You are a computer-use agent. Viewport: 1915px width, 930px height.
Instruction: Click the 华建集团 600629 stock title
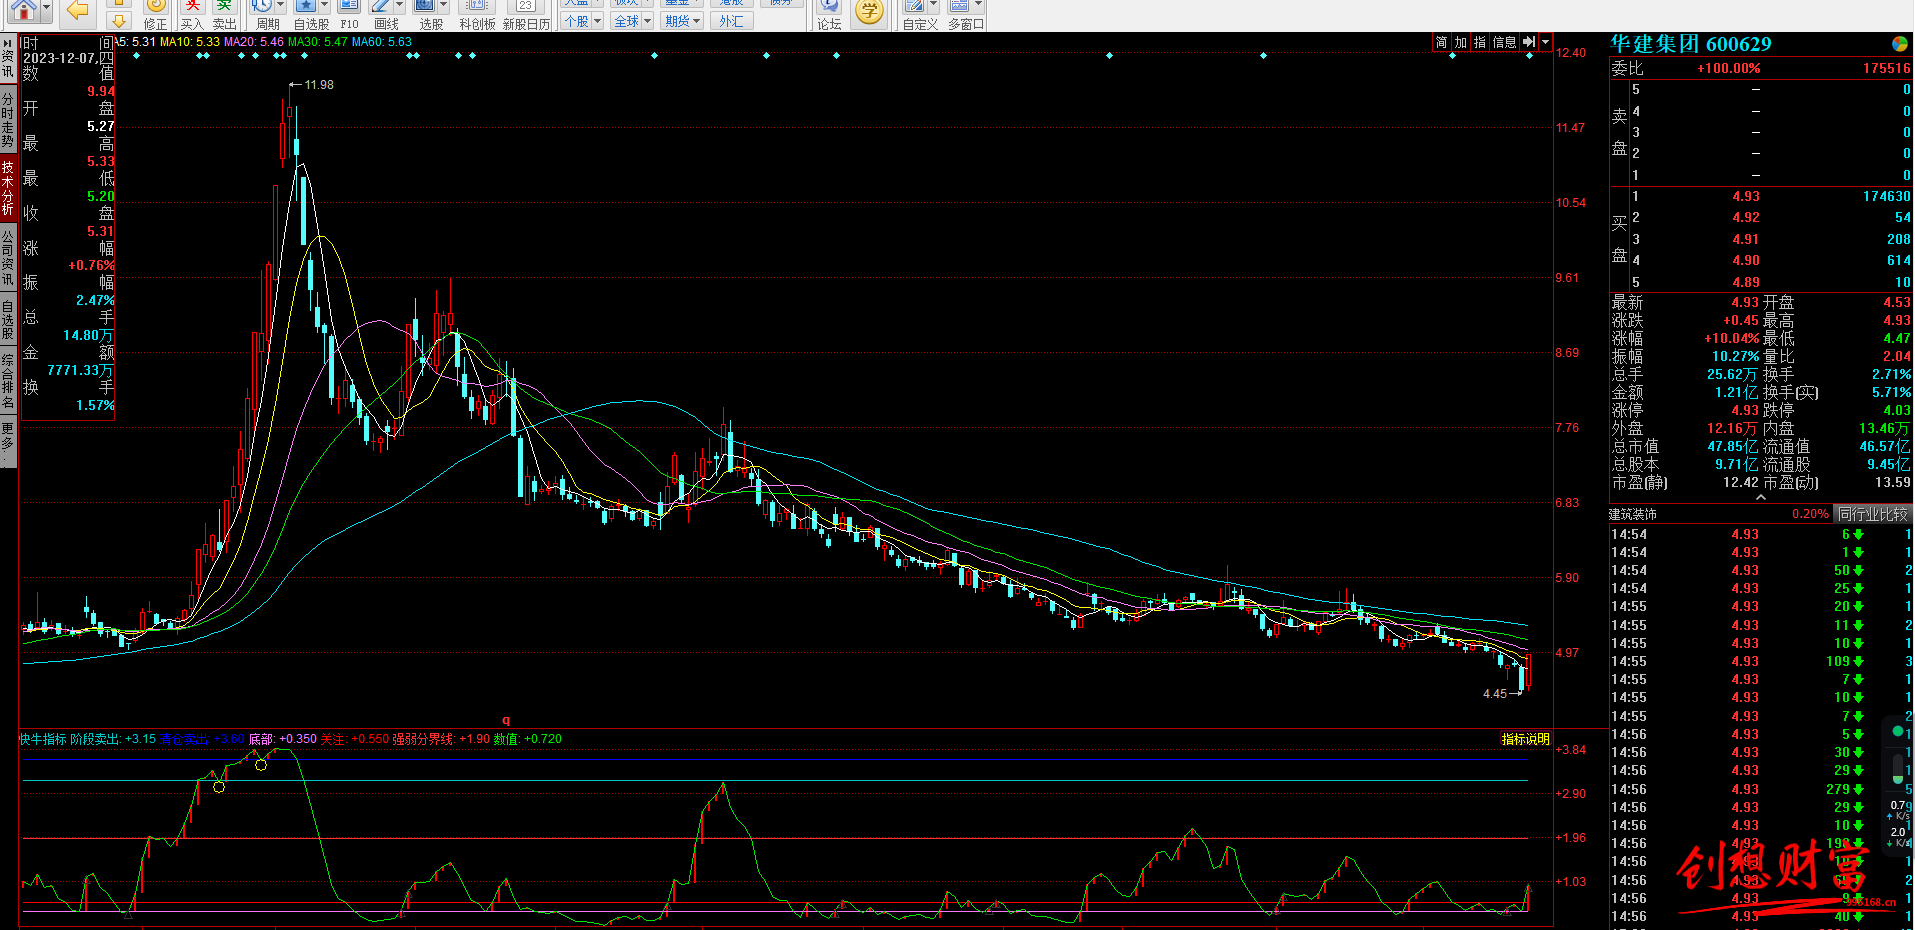coord(1690,44)
